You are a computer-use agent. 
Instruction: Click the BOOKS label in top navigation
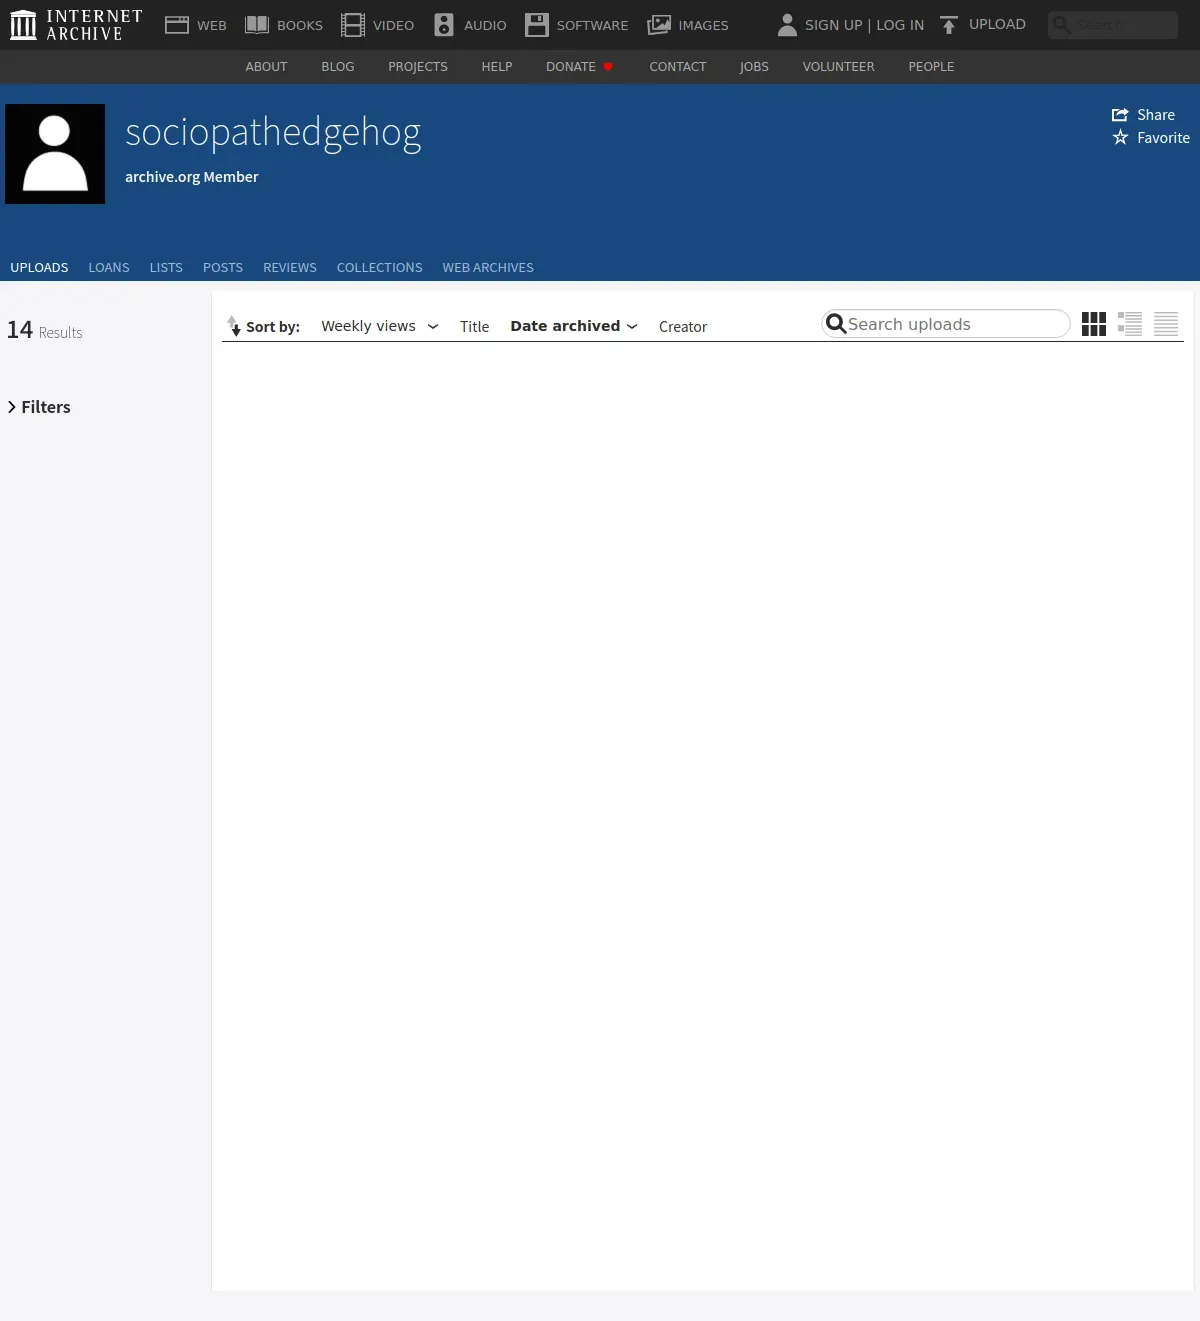[x=300, y=25]
